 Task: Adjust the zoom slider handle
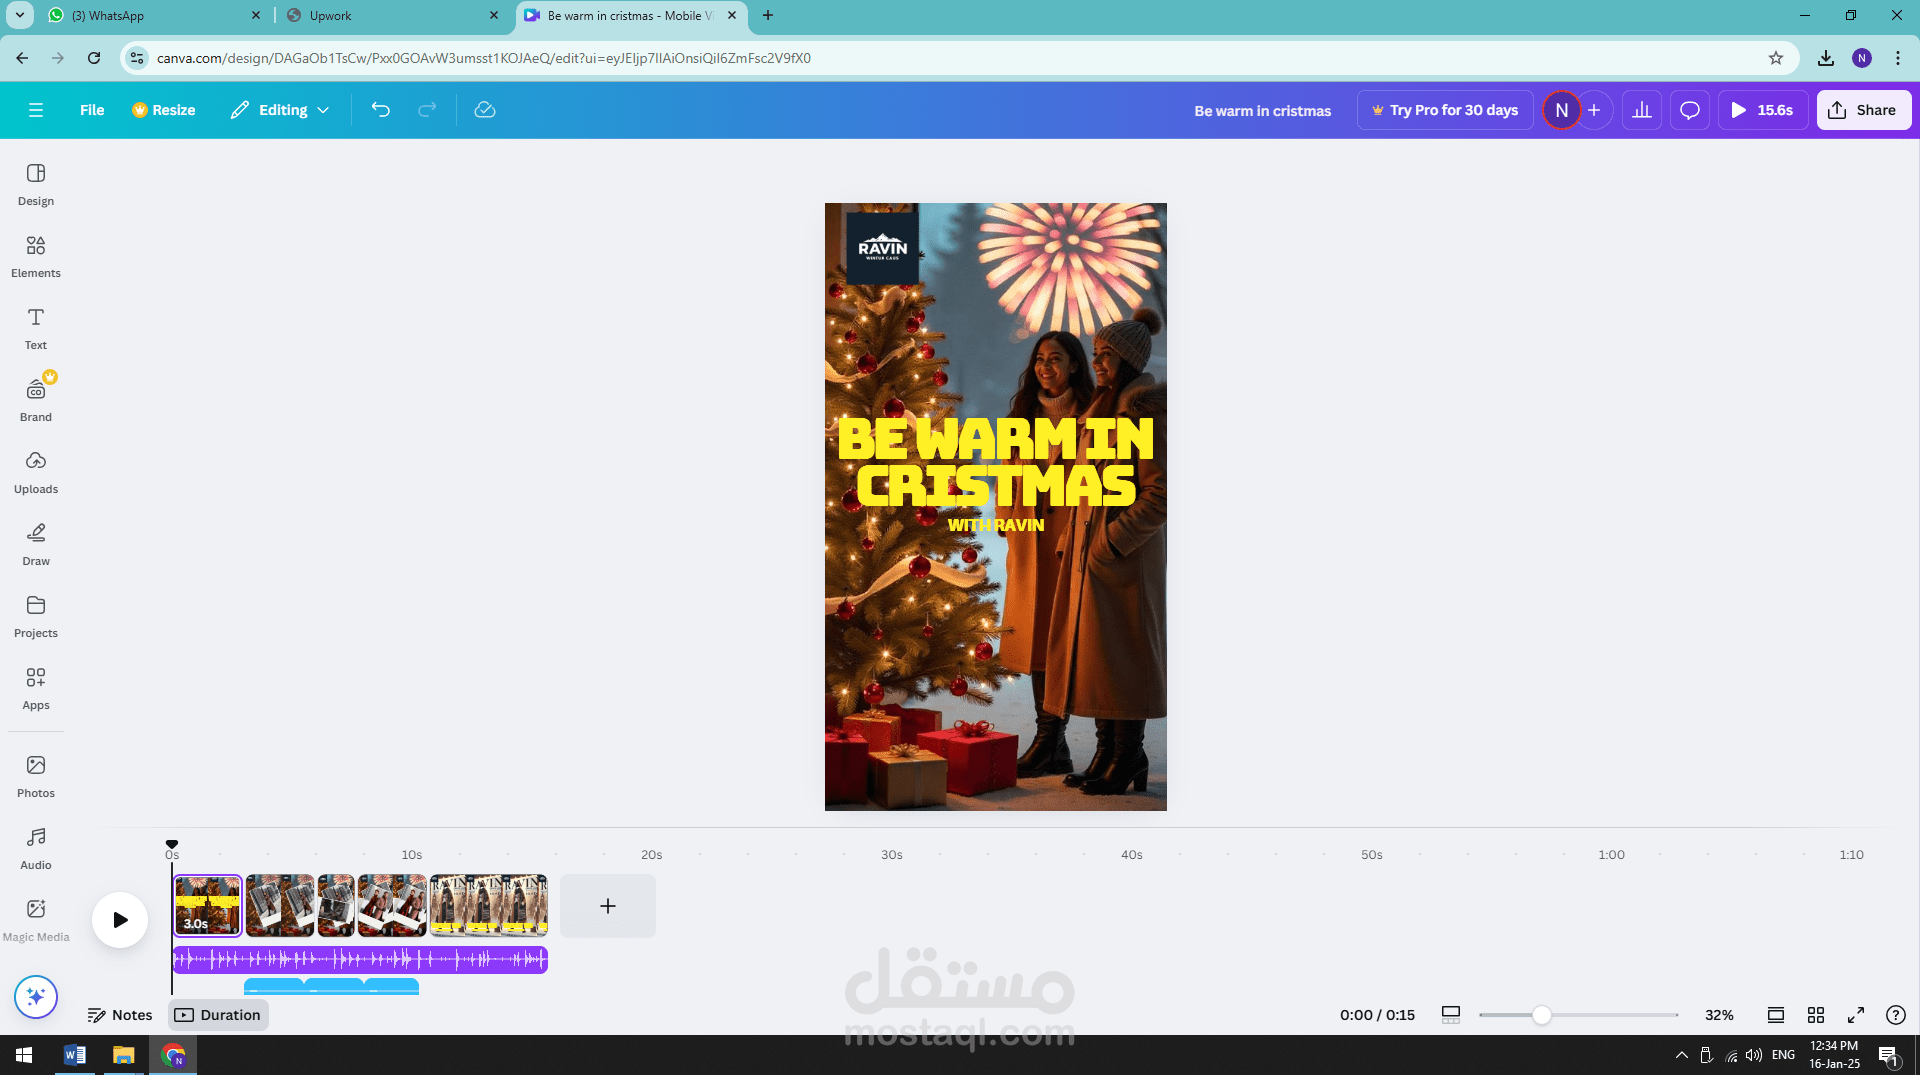(x=1542, y=1015)
